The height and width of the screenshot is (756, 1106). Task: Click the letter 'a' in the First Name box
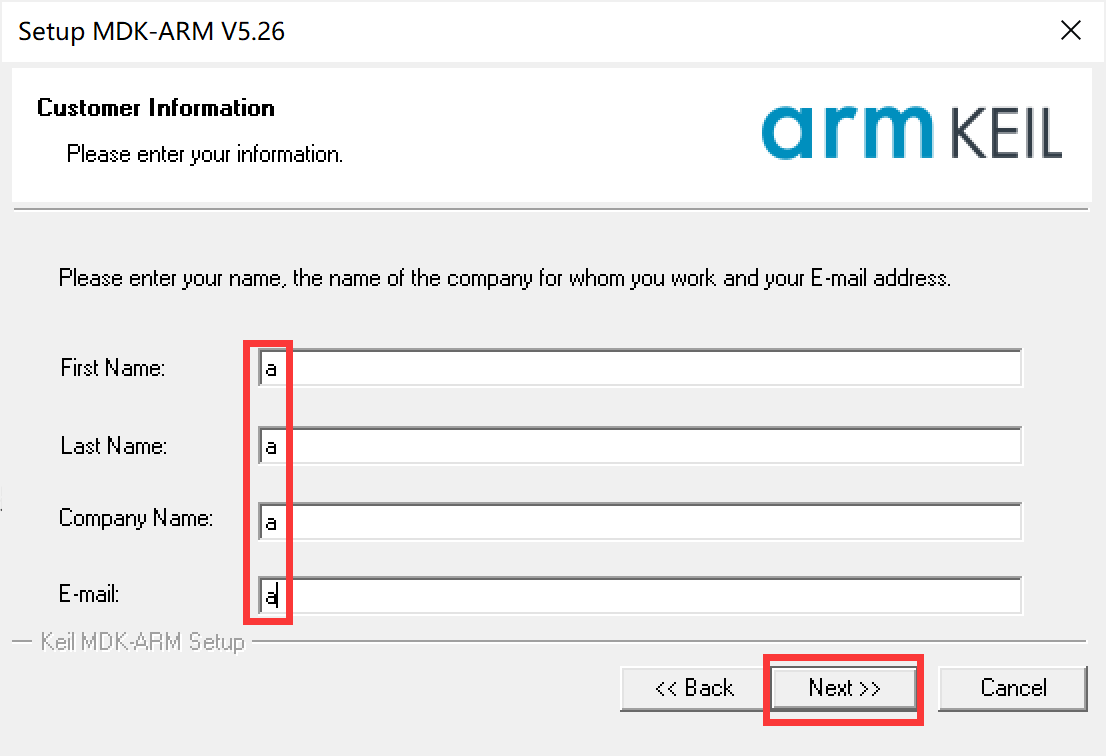(x=271, y=369)
